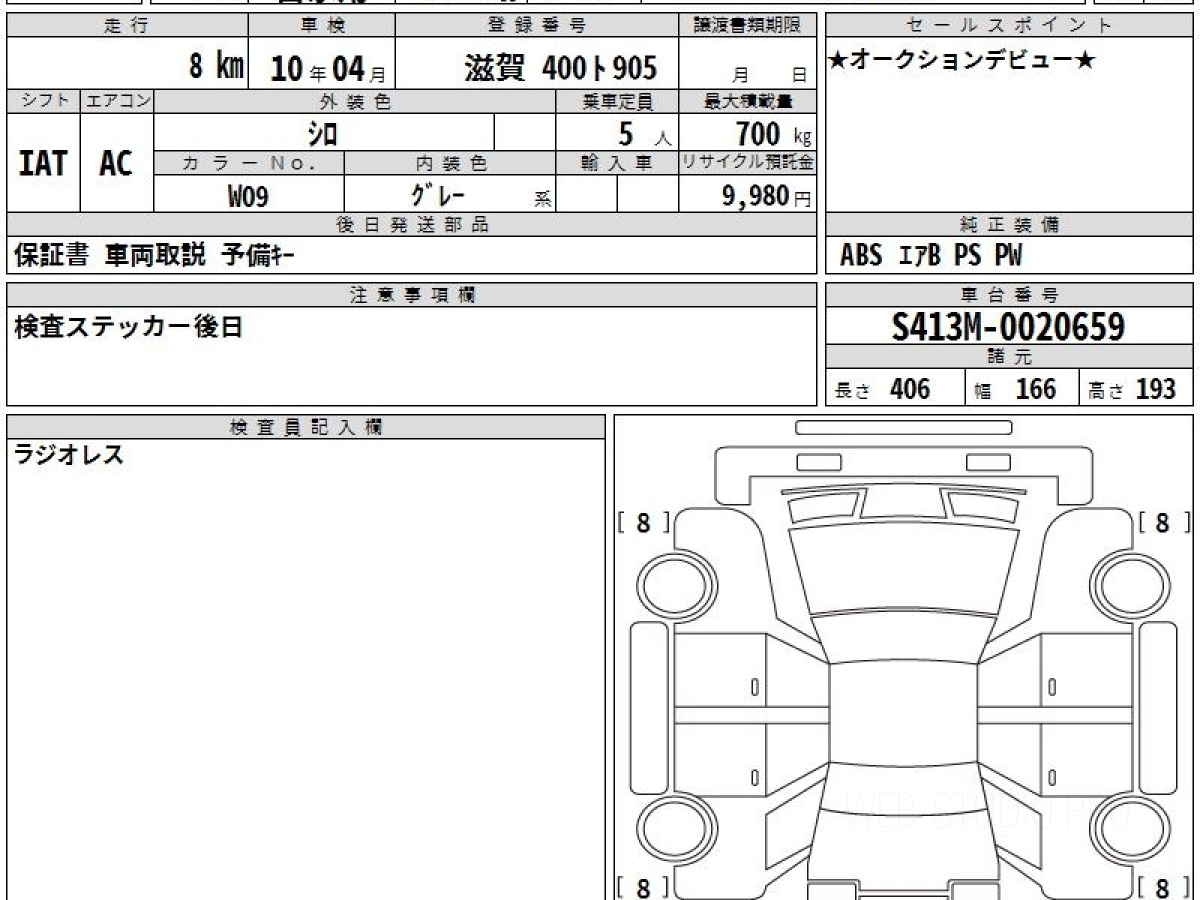Click the note 検査ステッカー後日
The image size is (1200, 900).
129,326
